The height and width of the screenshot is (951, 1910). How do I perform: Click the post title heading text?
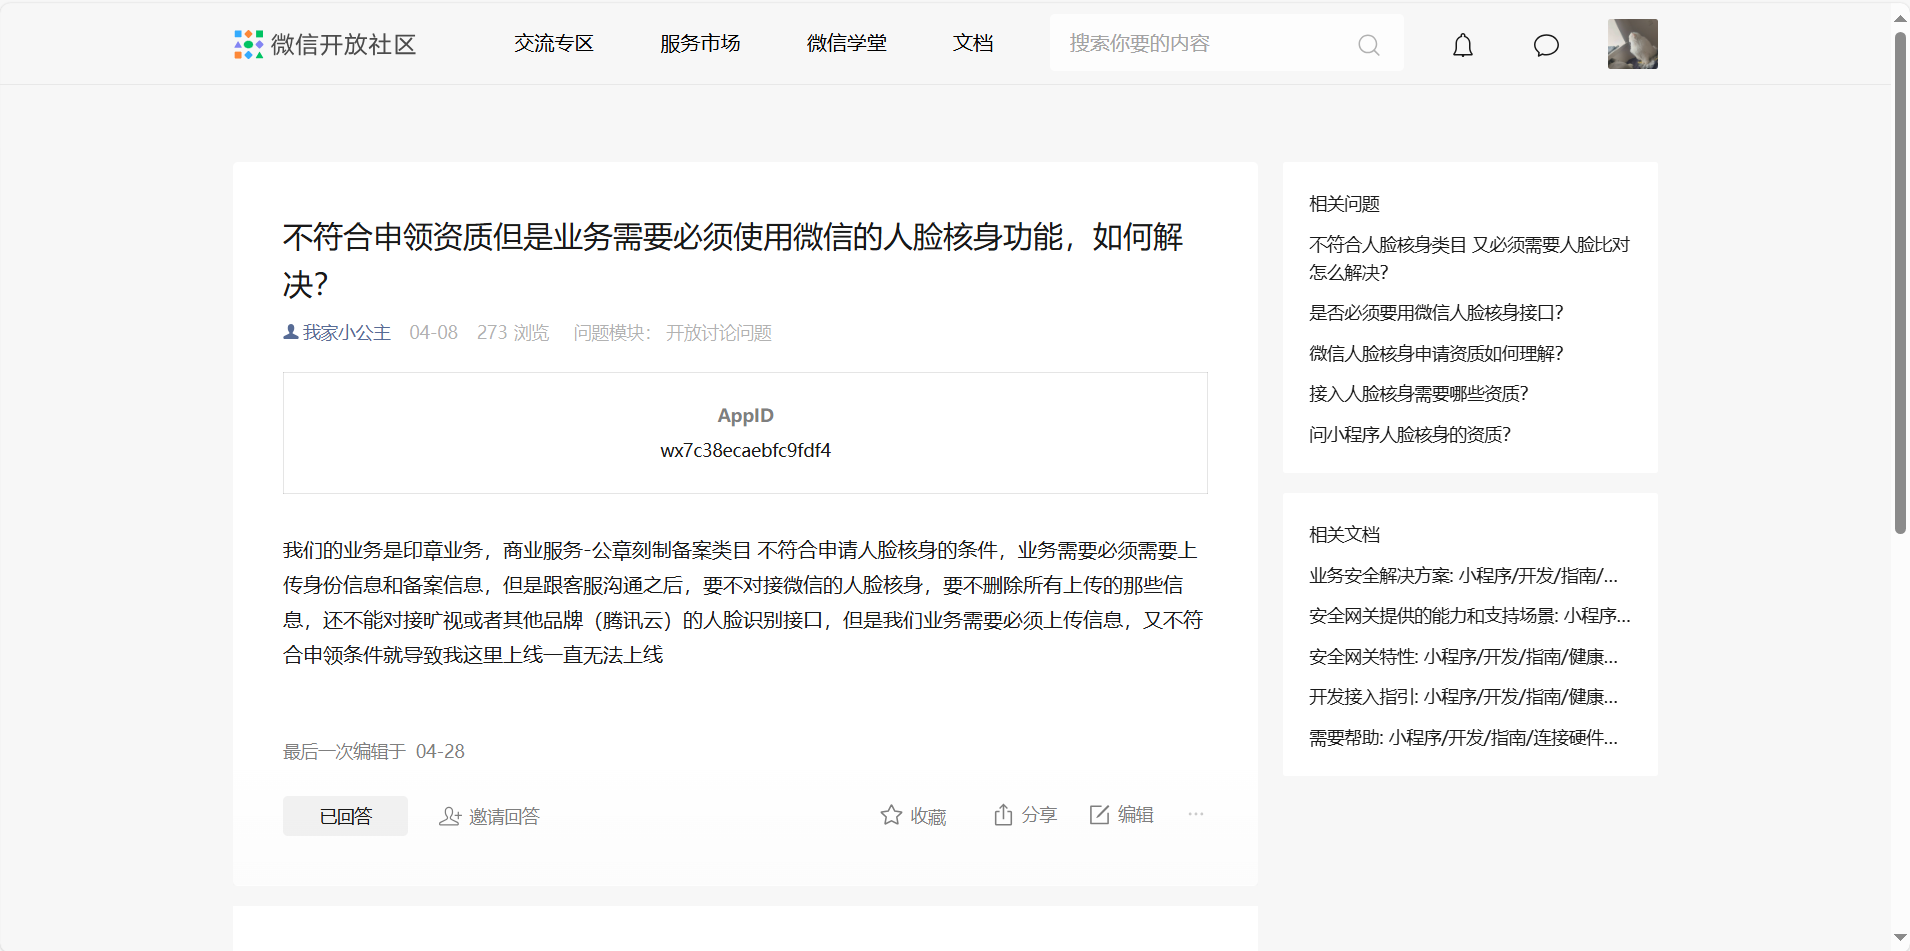[733, 260]
